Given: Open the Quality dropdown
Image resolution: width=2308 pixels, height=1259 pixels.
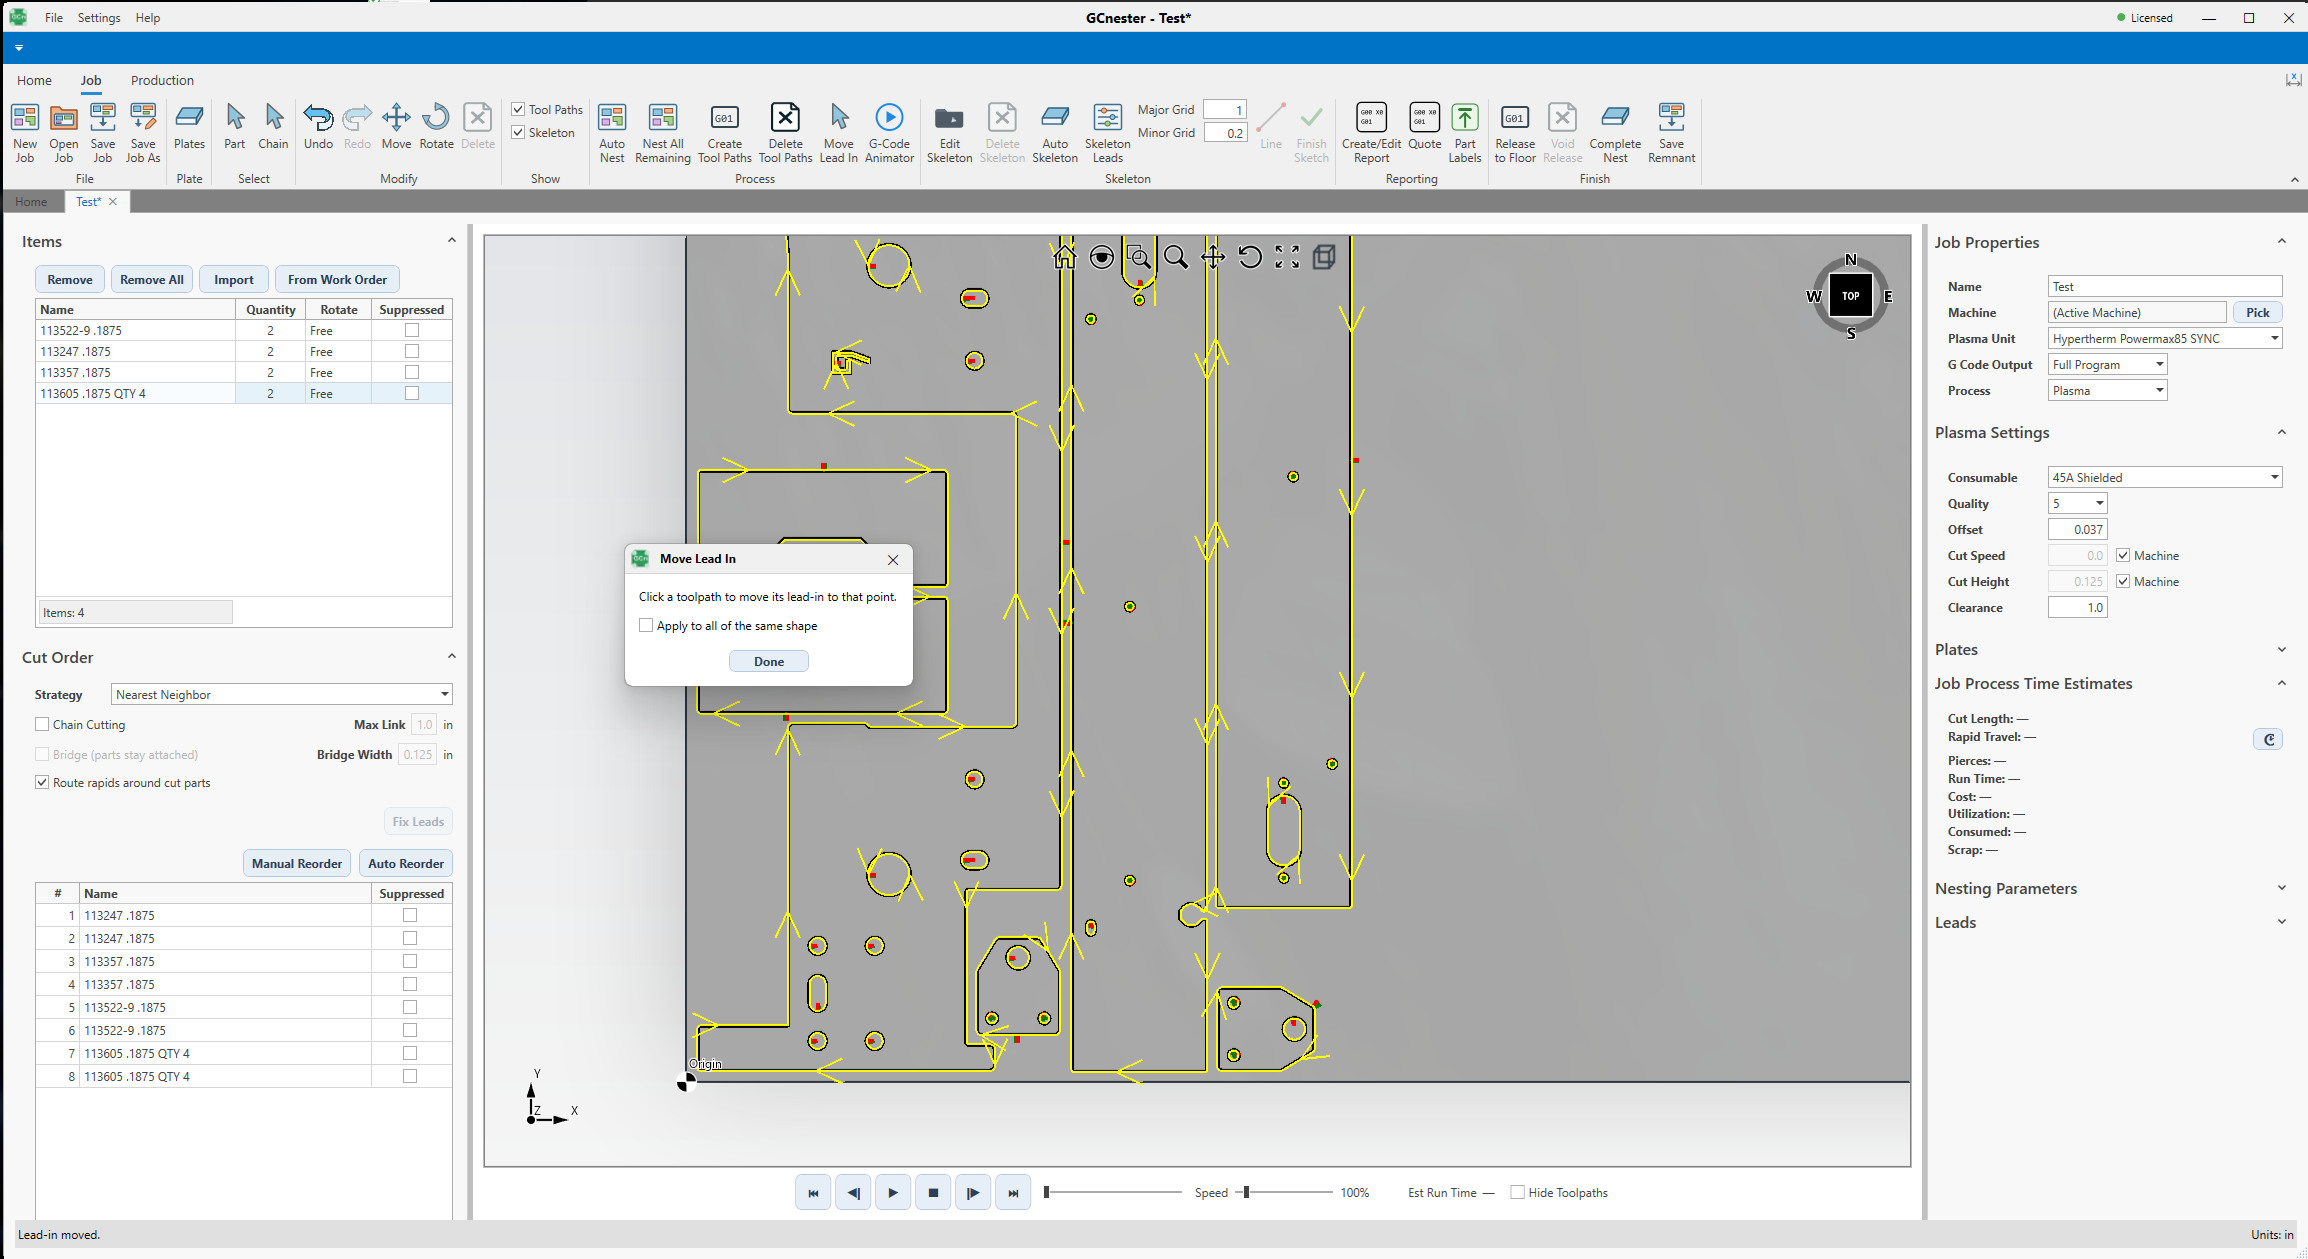Looking at the screenshot, I should pos(2078,503).
